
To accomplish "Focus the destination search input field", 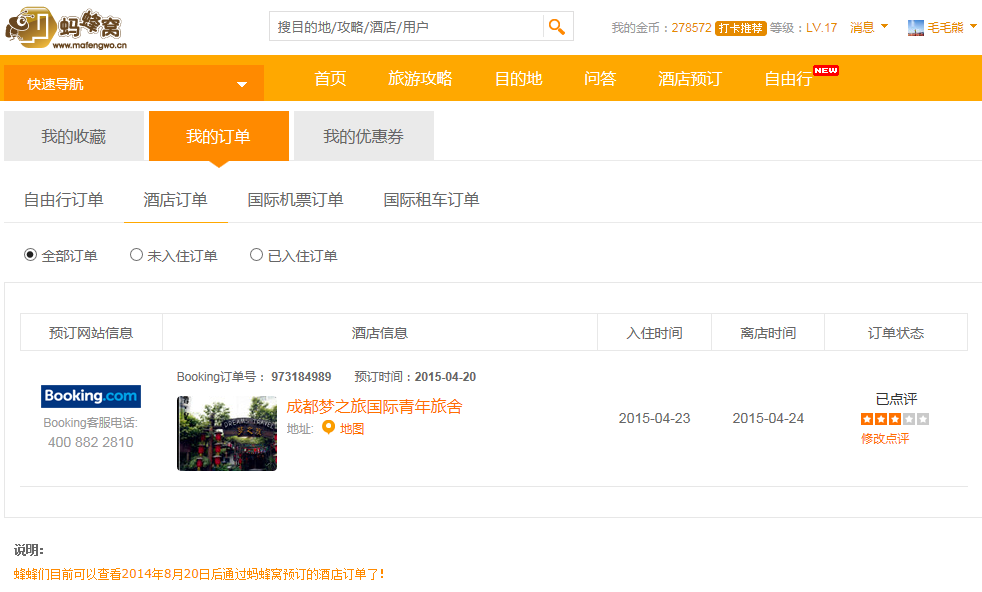I will (406, 27).
